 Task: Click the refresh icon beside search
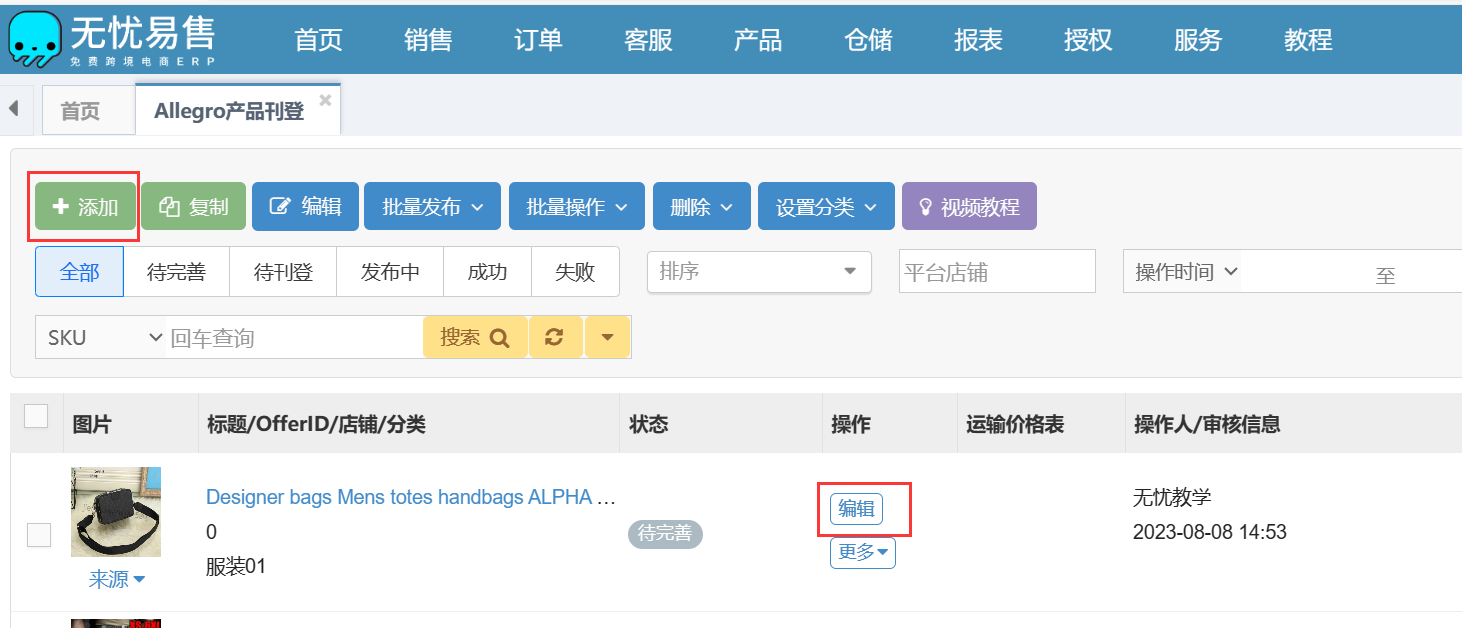[x=554, y=338]
